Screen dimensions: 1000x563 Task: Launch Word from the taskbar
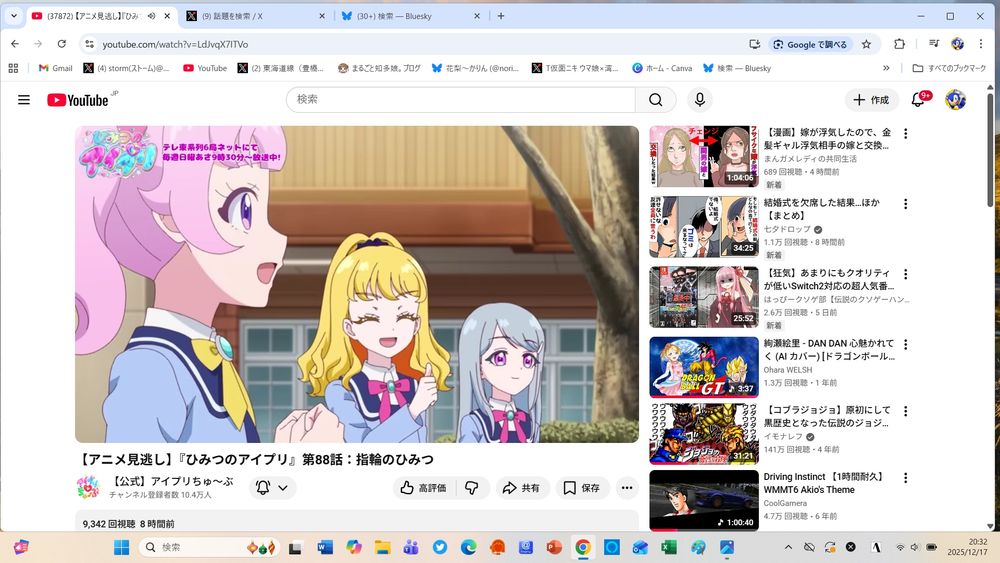coord(325,547)
